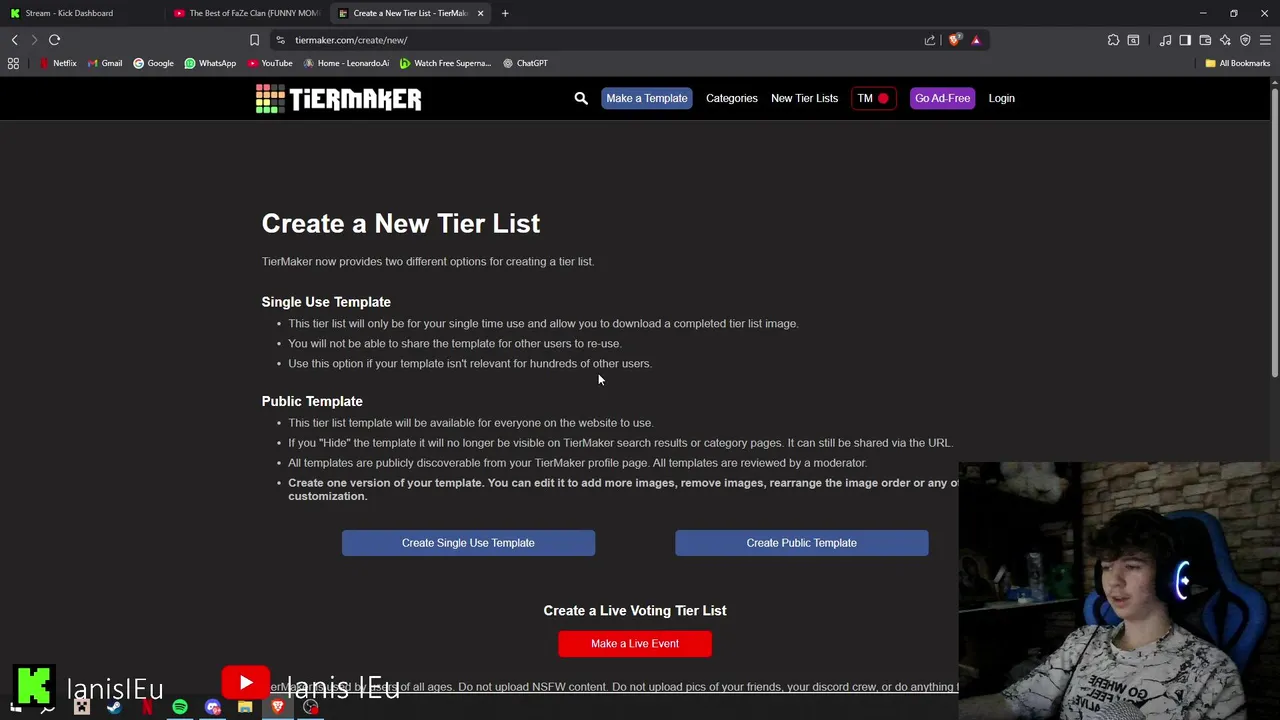The image size is (1280, 720).
Task: Open the WhatsApp bookmark
Action: (x=210, y=63)
